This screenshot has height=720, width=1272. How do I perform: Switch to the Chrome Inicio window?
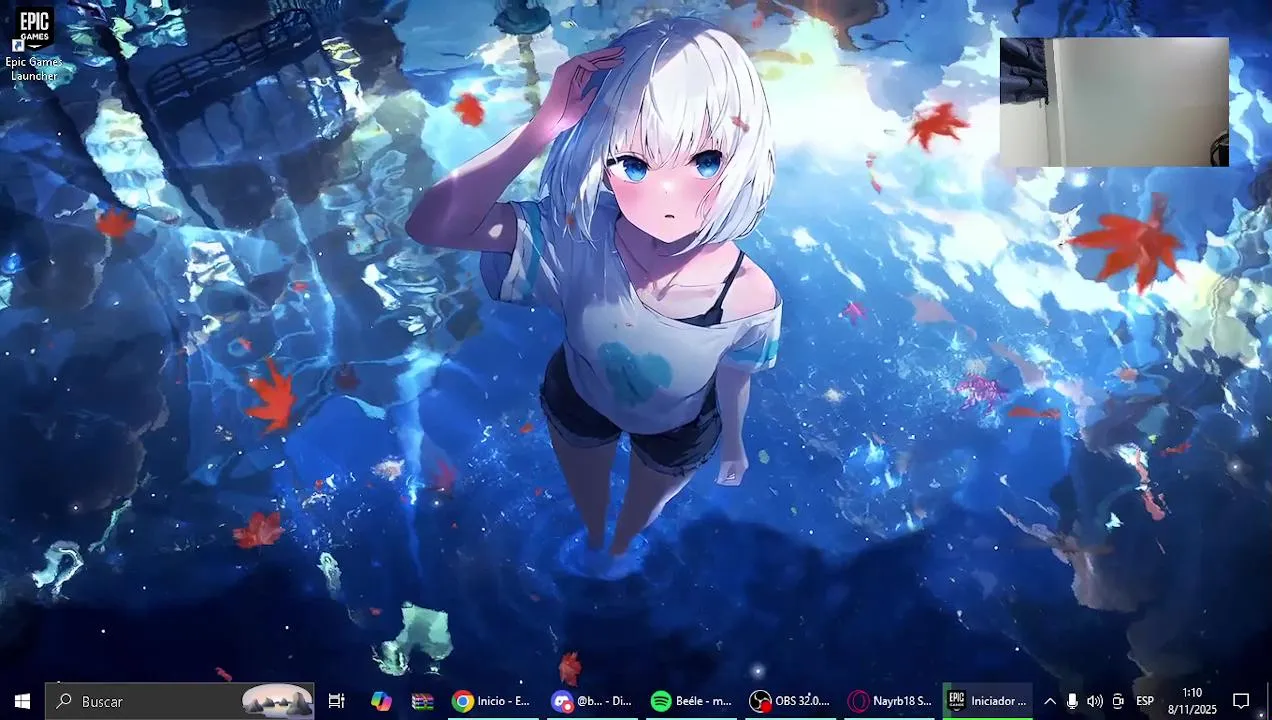click(491, 701)
